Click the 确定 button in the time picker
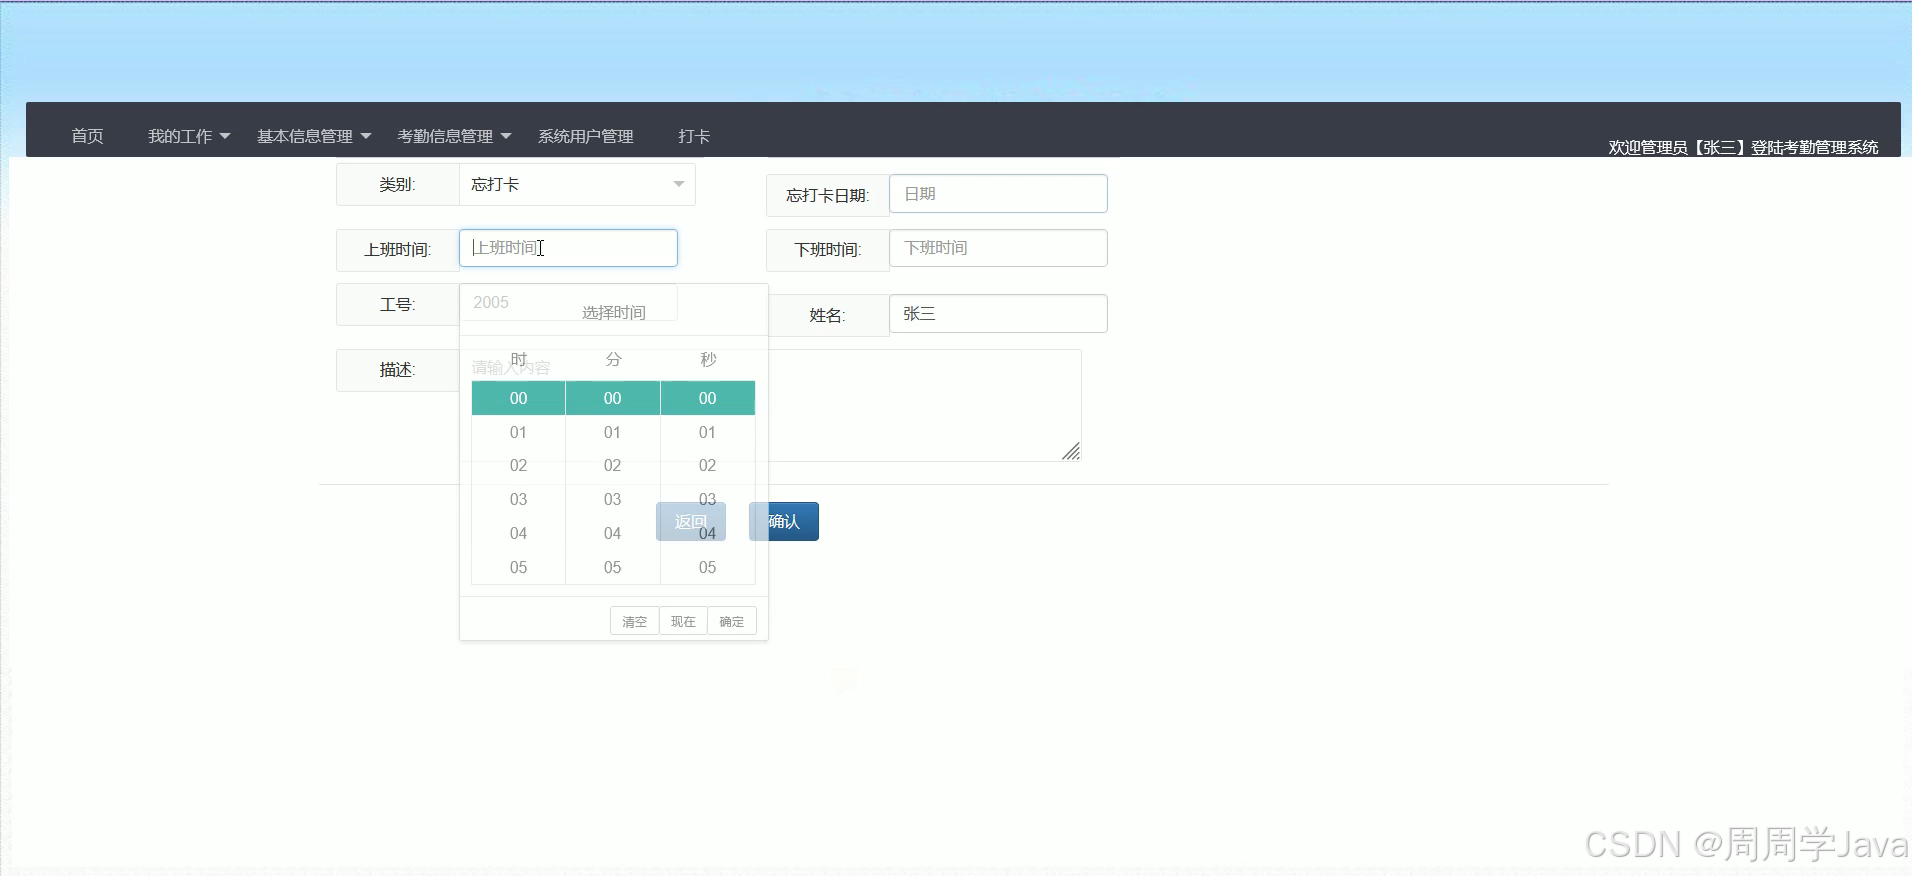This screenshot has height=876, width=1912. click(732, 621)
